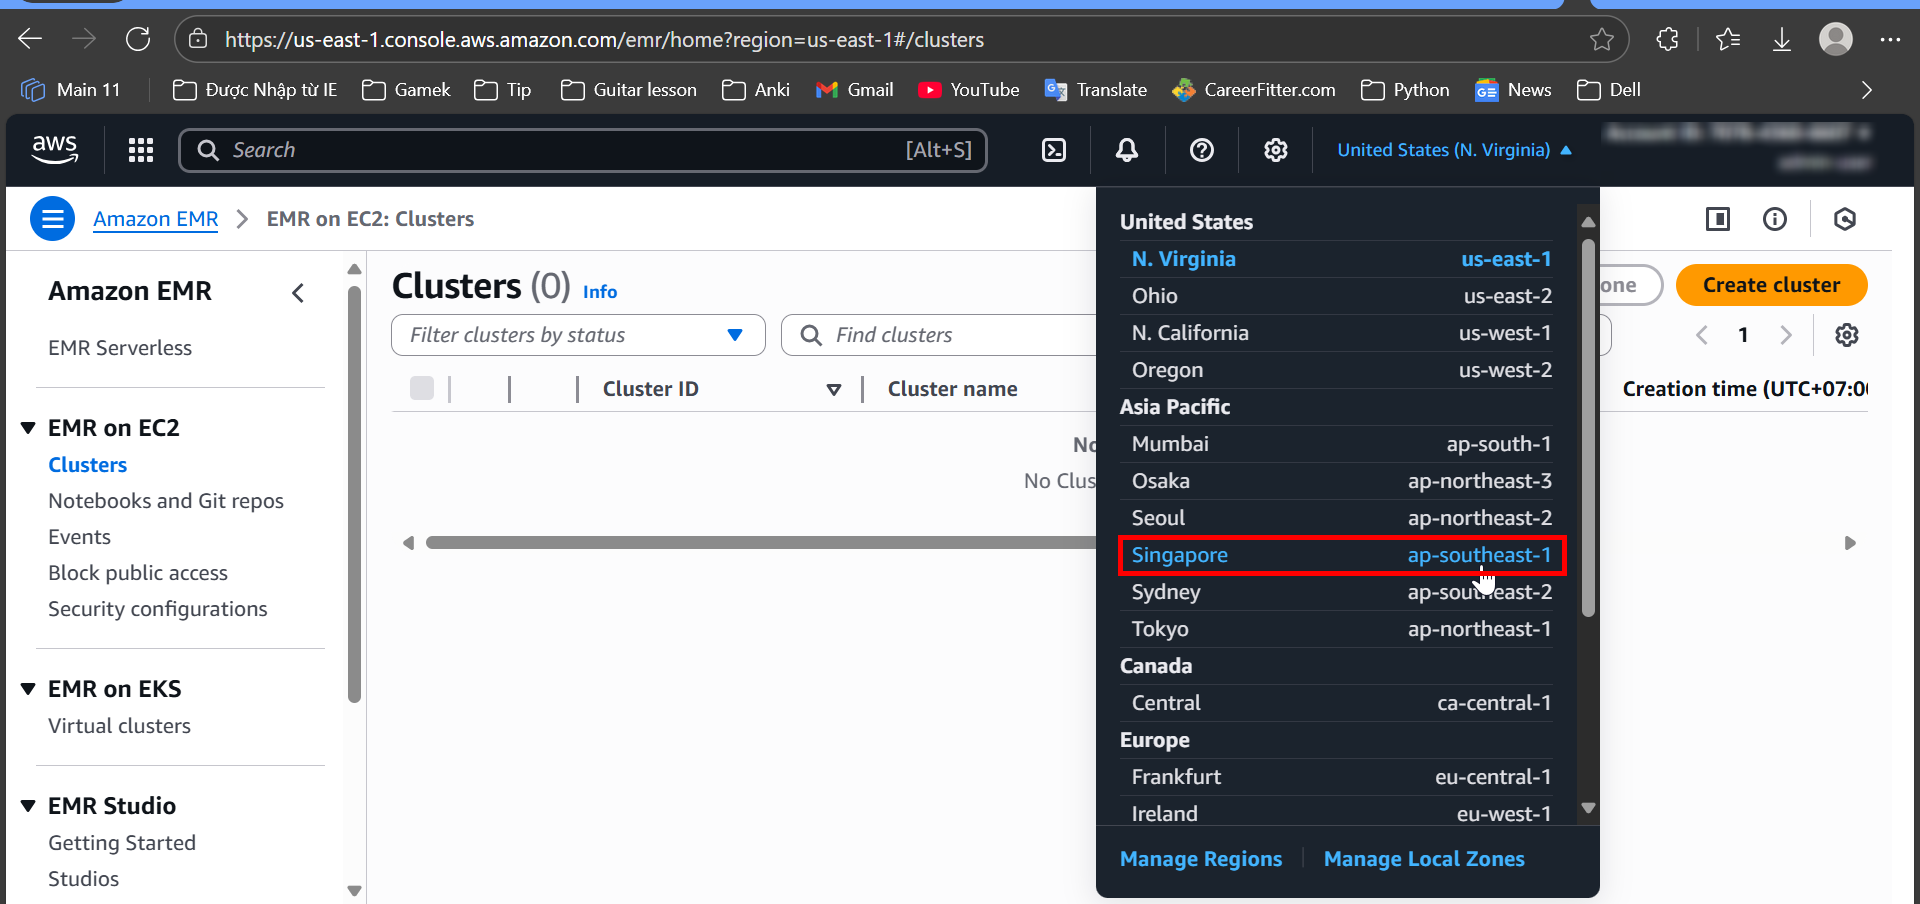
Task: Select the Singapore region from the menu
Action: (x=1340, y=555)
